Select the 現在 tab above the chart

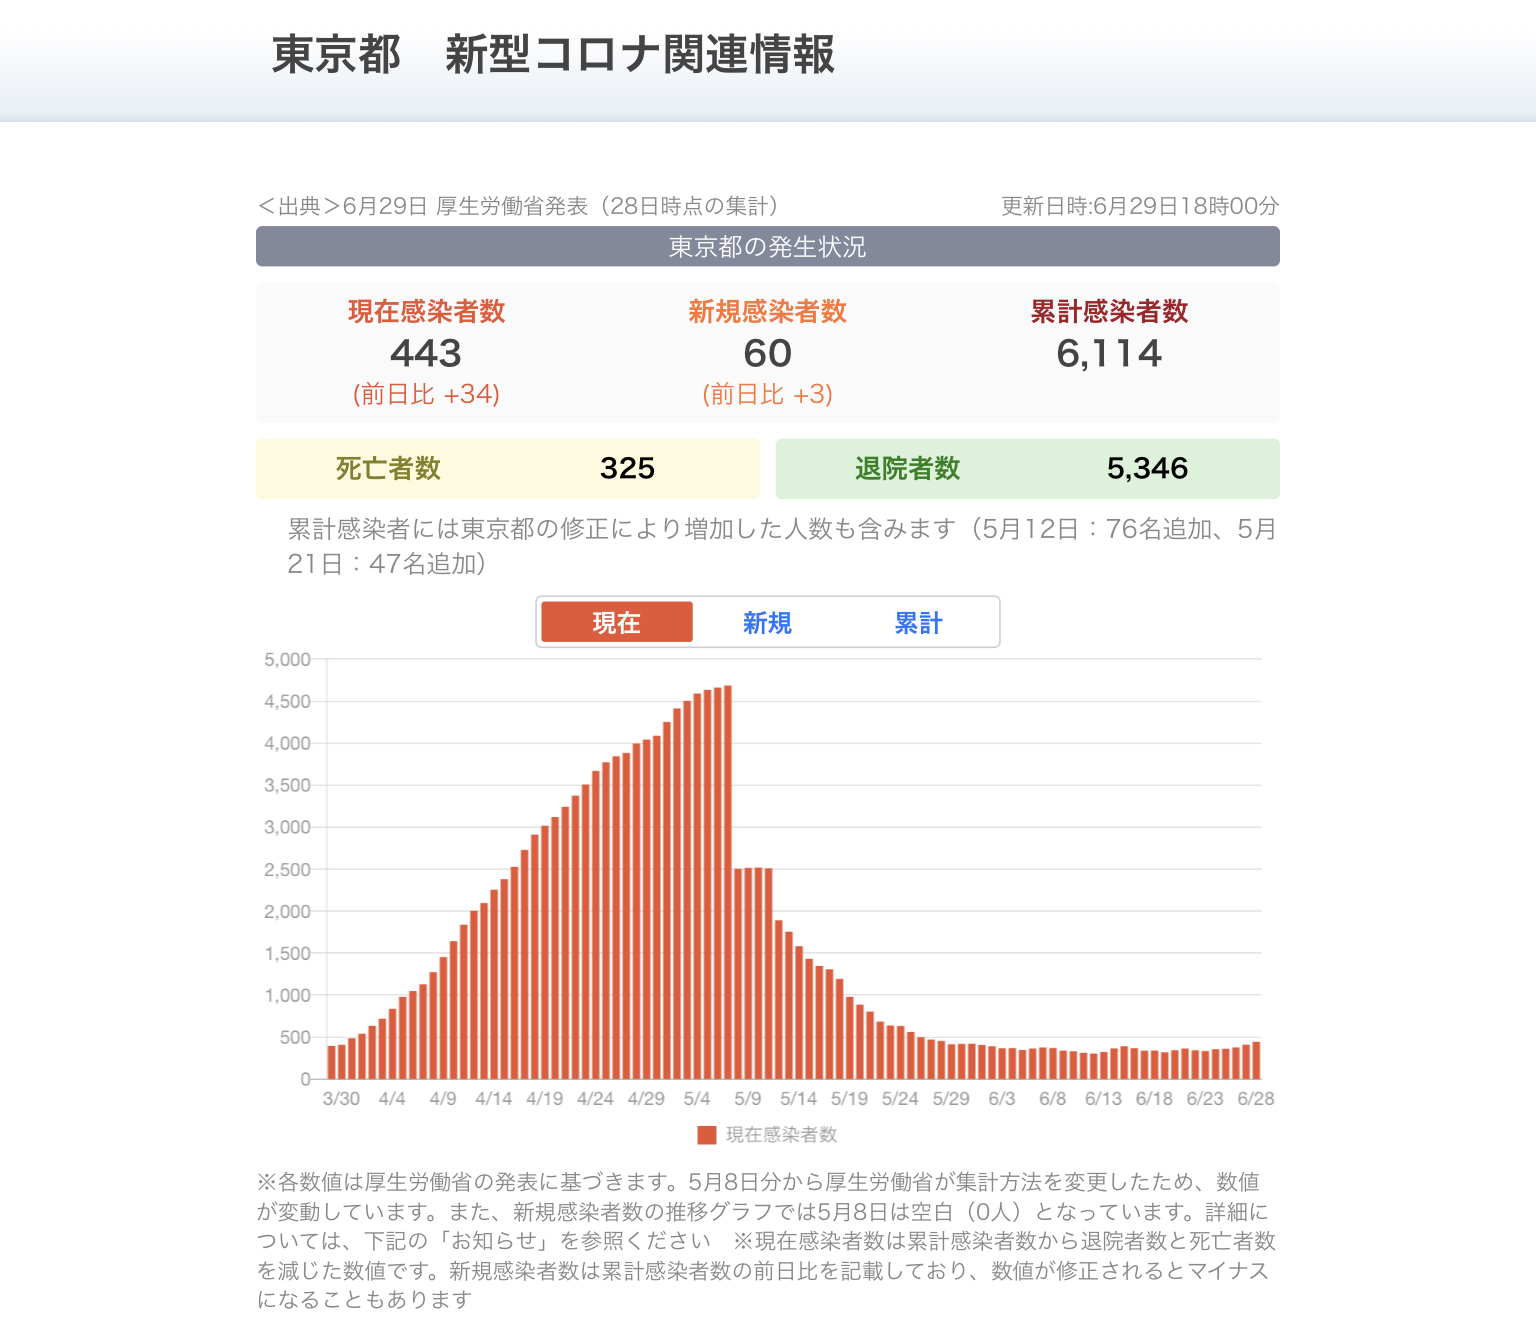(616, 622)
